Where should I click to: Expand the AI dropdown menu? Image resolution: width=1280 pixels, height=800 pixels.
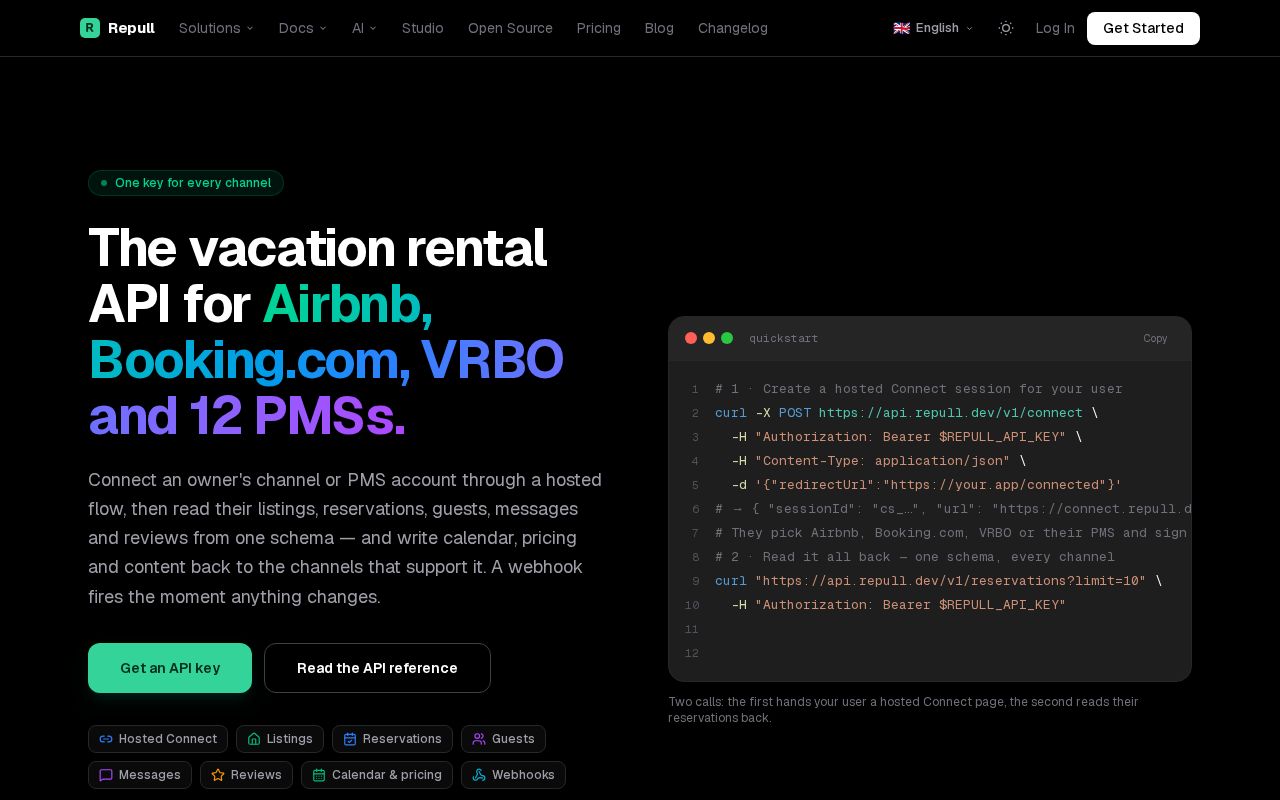click(365, 28)
